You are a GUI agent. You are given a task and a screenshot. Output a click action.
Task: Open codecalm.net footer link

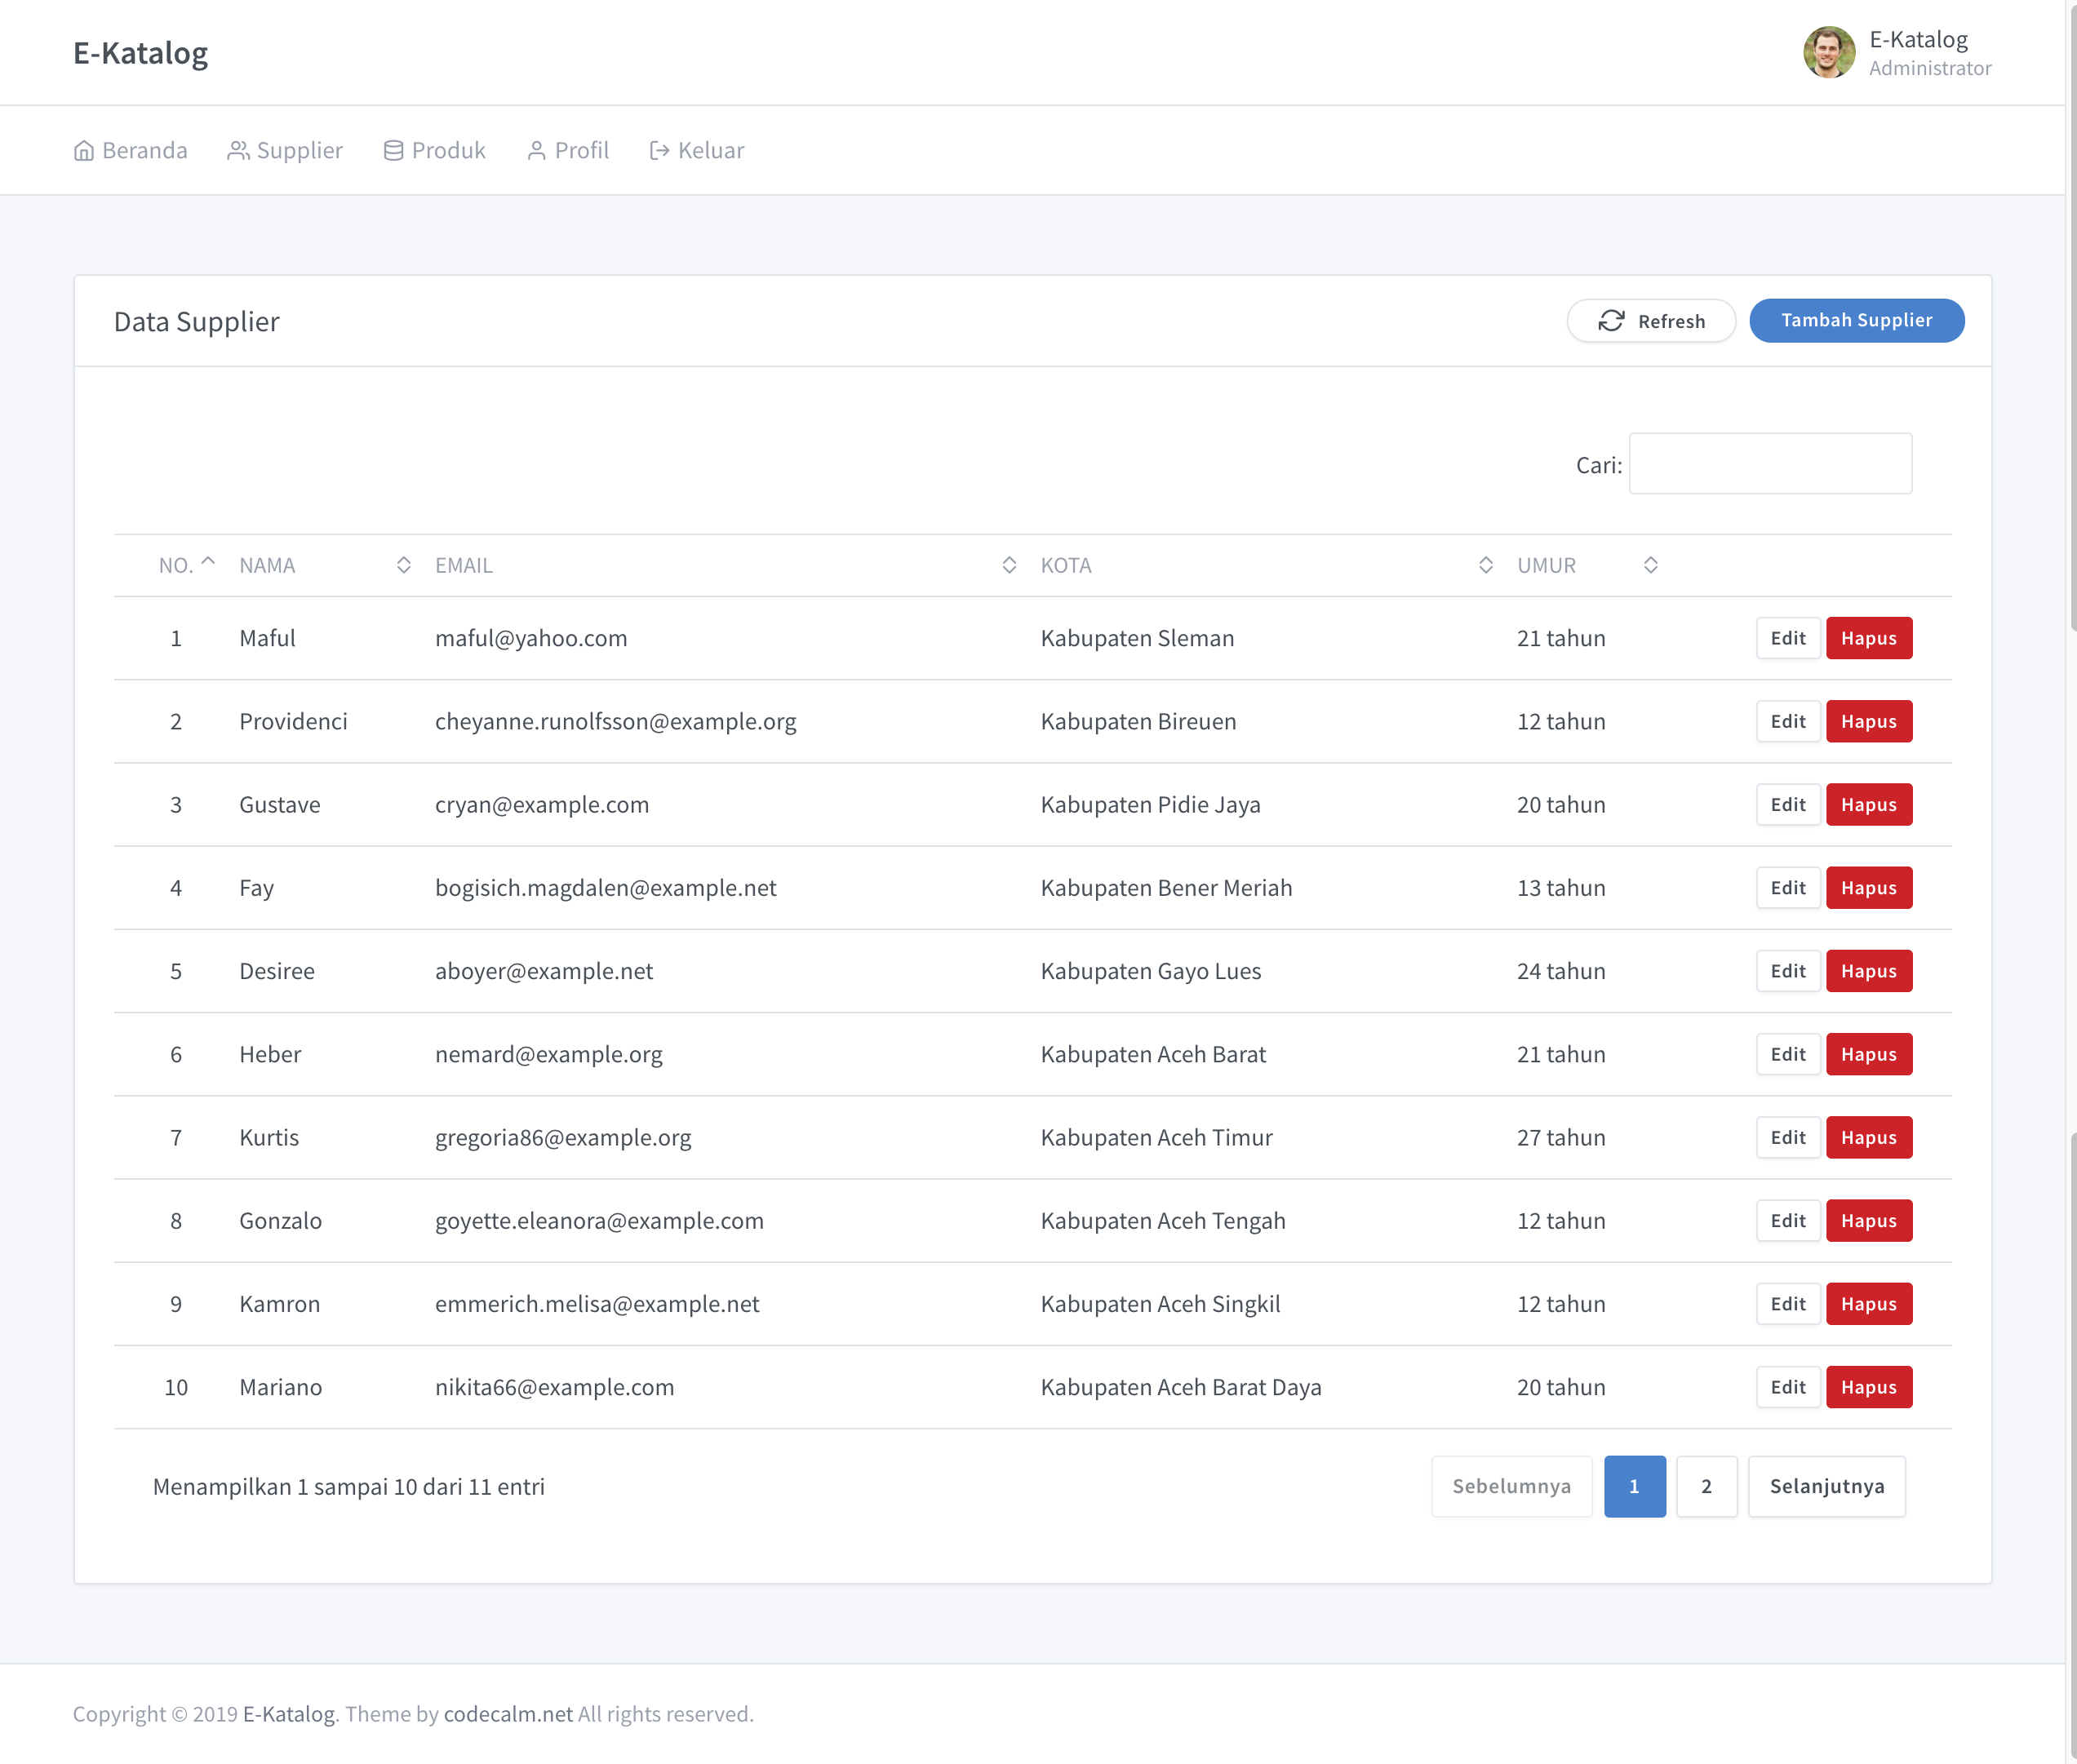(508, 1714)
